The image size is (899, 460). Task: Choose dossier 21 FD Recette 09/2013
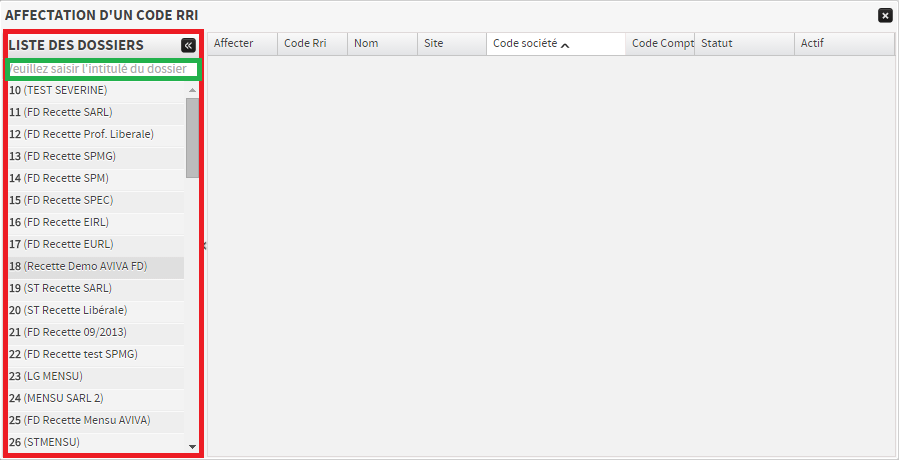tap(68, 332)
